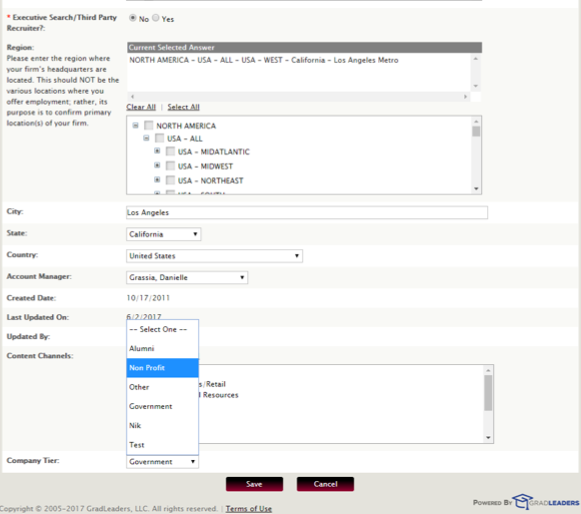Choose Test from the dropdown list
581x514 pixels.
point(162,445)
